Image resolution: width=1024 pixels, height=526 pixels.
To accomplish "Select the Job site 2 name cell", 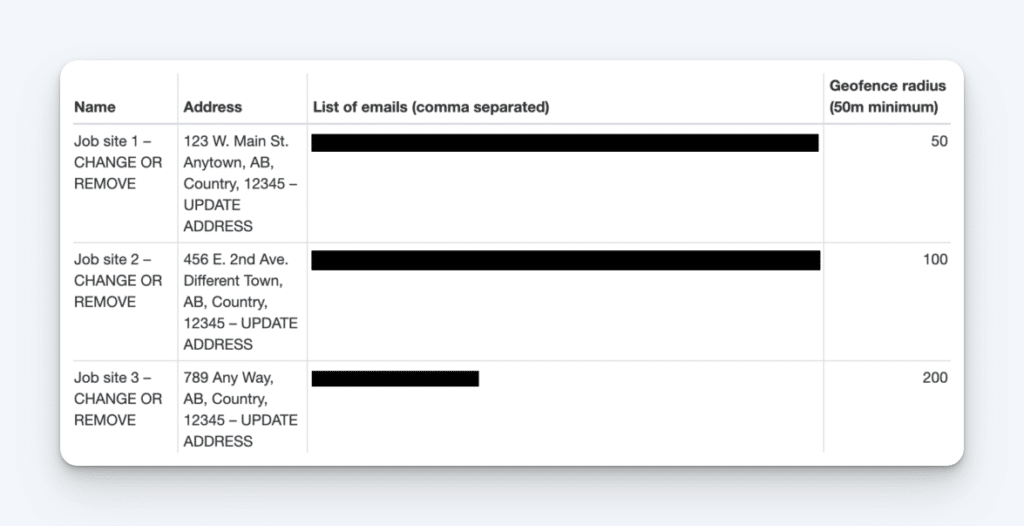I will tap(118, 281).
